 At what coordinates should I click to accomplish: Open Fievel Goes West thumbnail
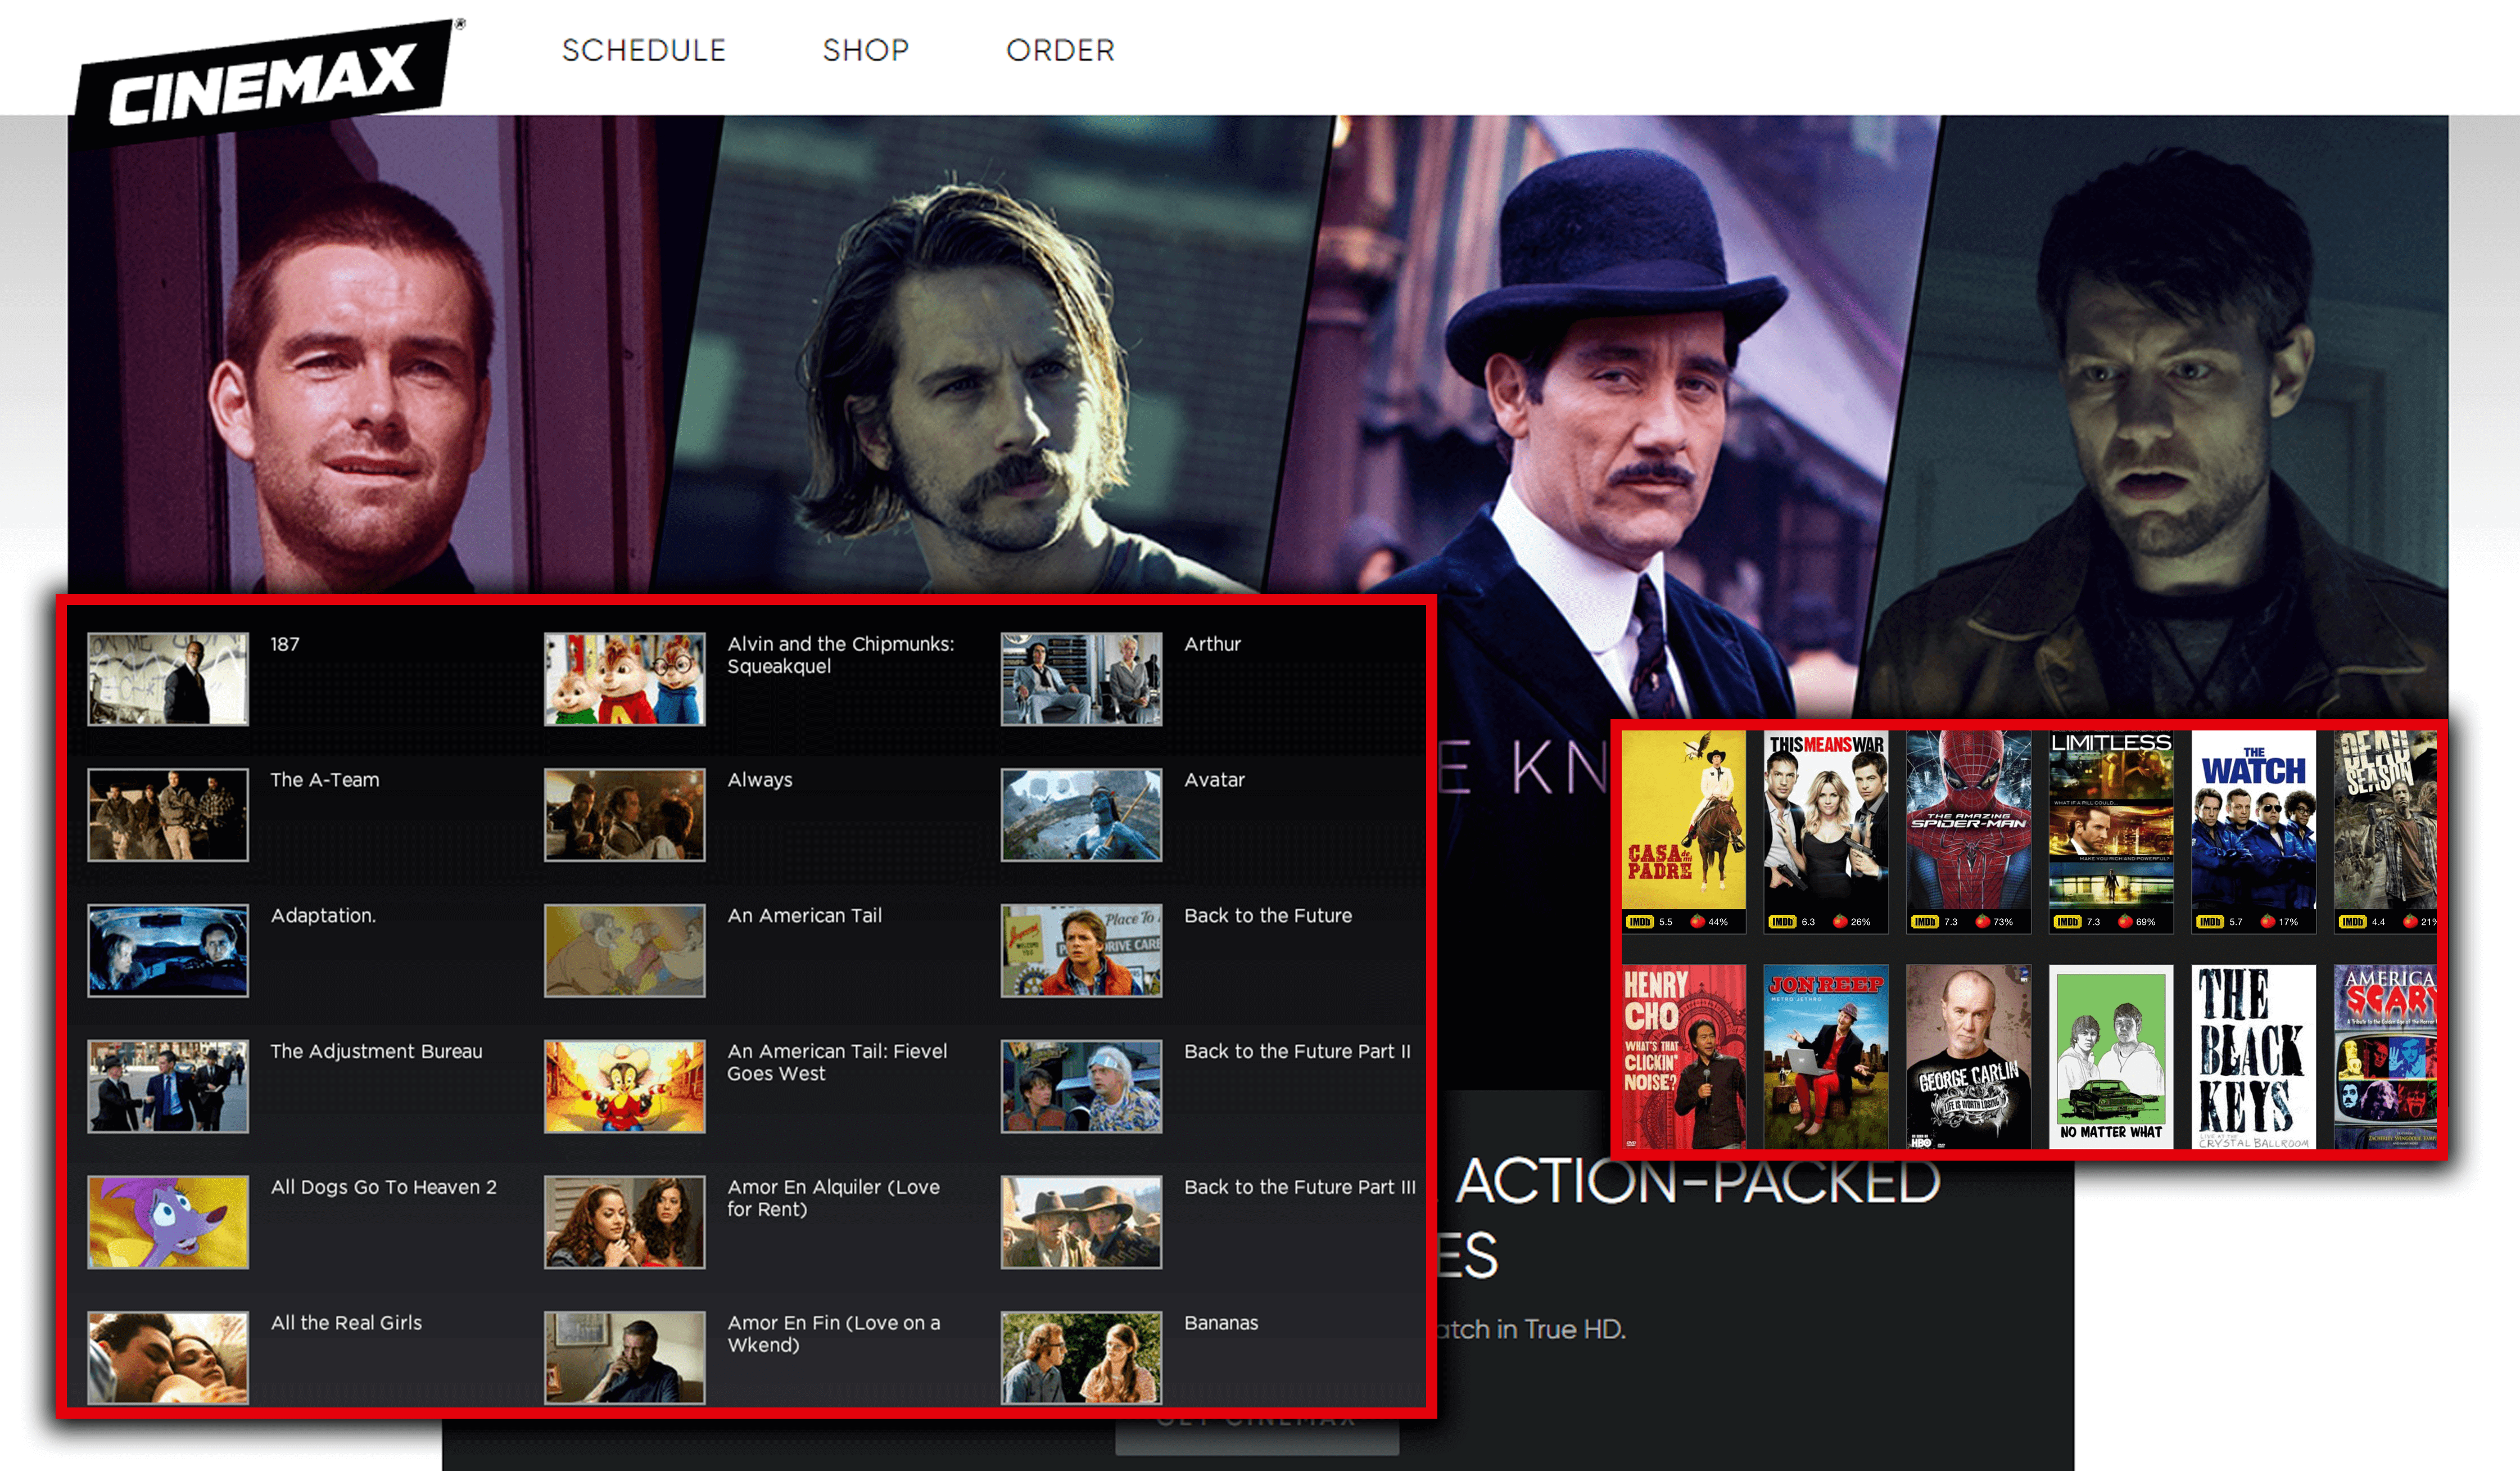click(625, 1086)
